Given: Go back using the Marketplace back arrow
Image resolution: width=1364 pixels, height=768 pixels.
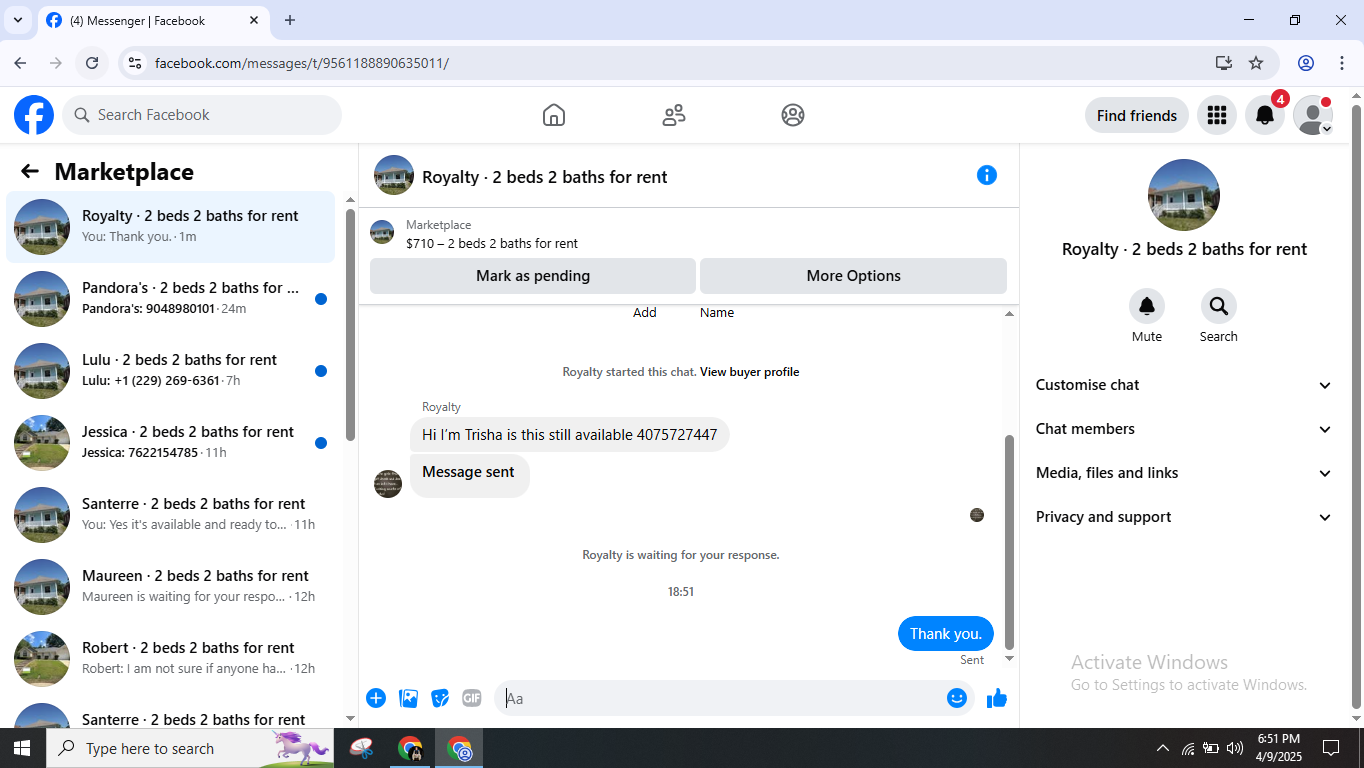Looking at the screenshot, I should coord(30,172).
